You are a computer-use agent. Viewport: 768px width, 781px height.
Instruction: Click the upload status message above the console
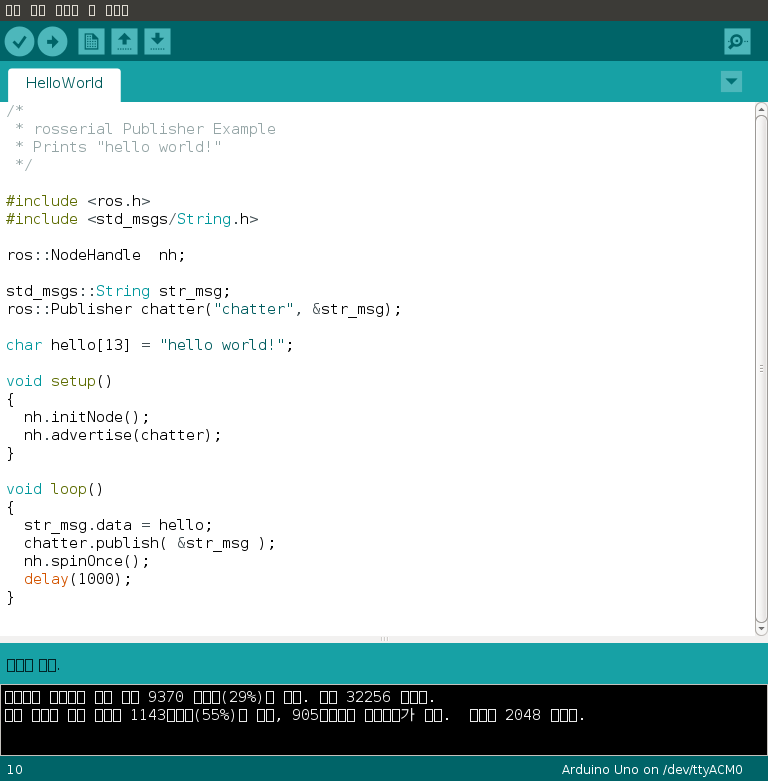[33, 665]
